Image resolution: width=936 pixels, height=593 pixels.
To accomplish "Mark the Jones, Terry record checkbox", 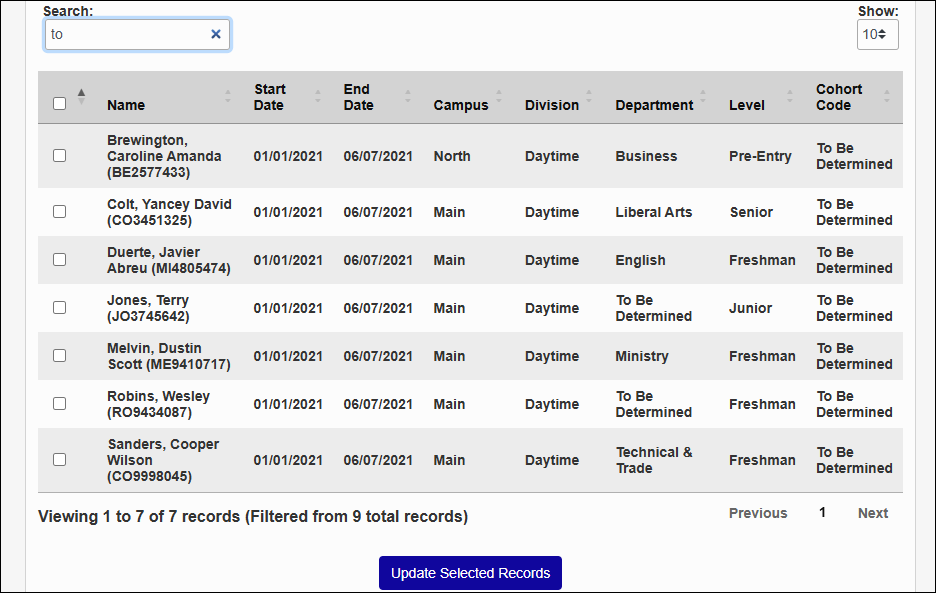I will click(x=59, y=308).
